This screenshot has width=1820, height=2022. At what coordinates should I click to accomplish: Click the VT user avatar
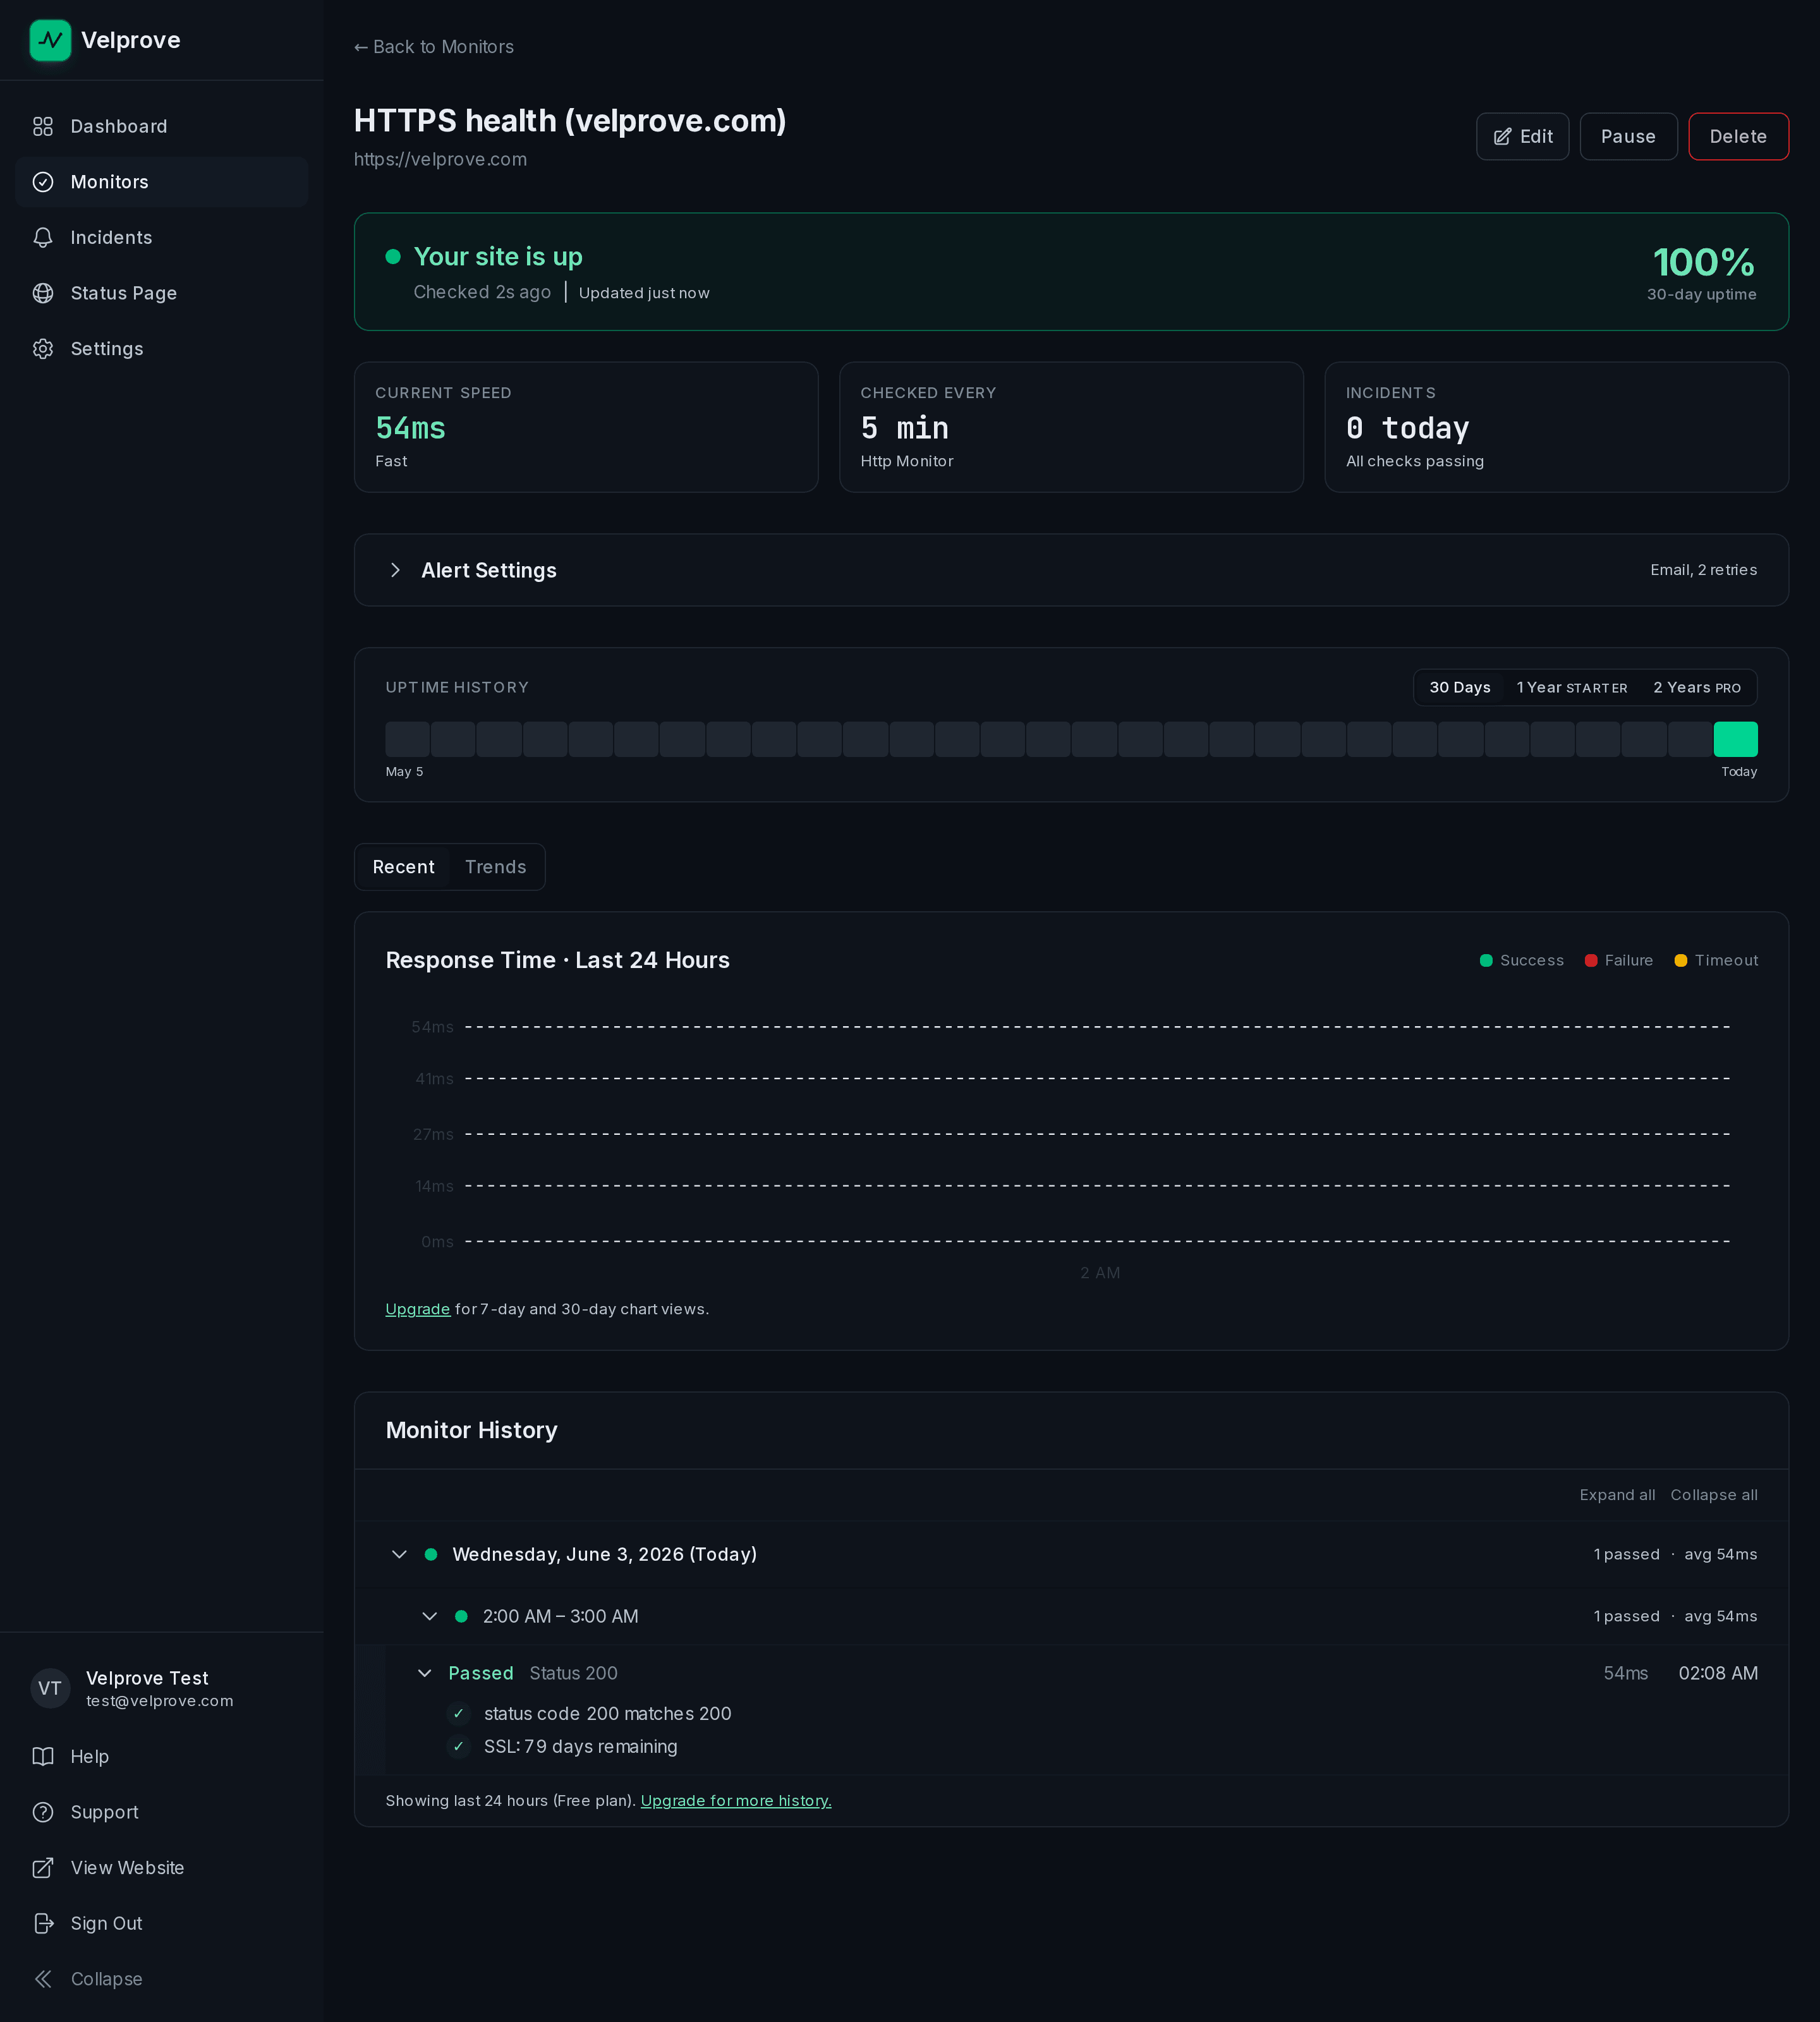(50, 1688)
